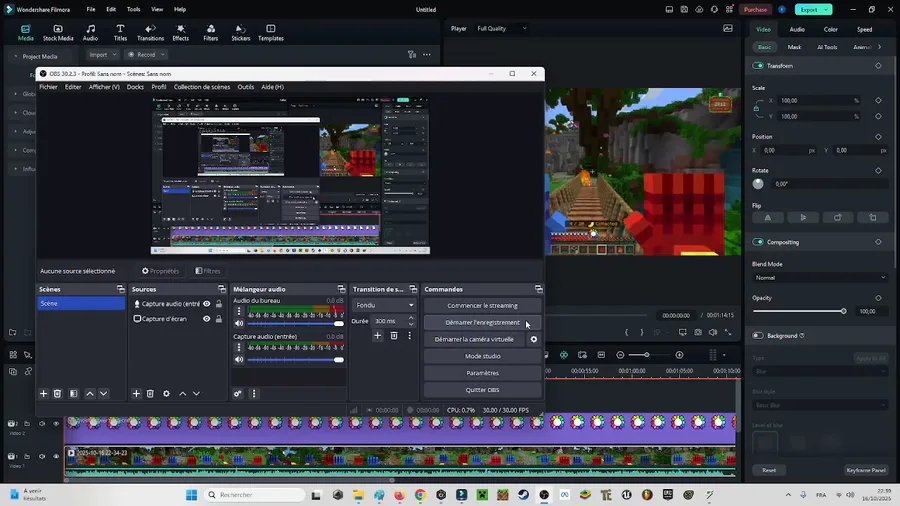
Task: Open Fichier menu in OBS
Action: click(48, 87)
